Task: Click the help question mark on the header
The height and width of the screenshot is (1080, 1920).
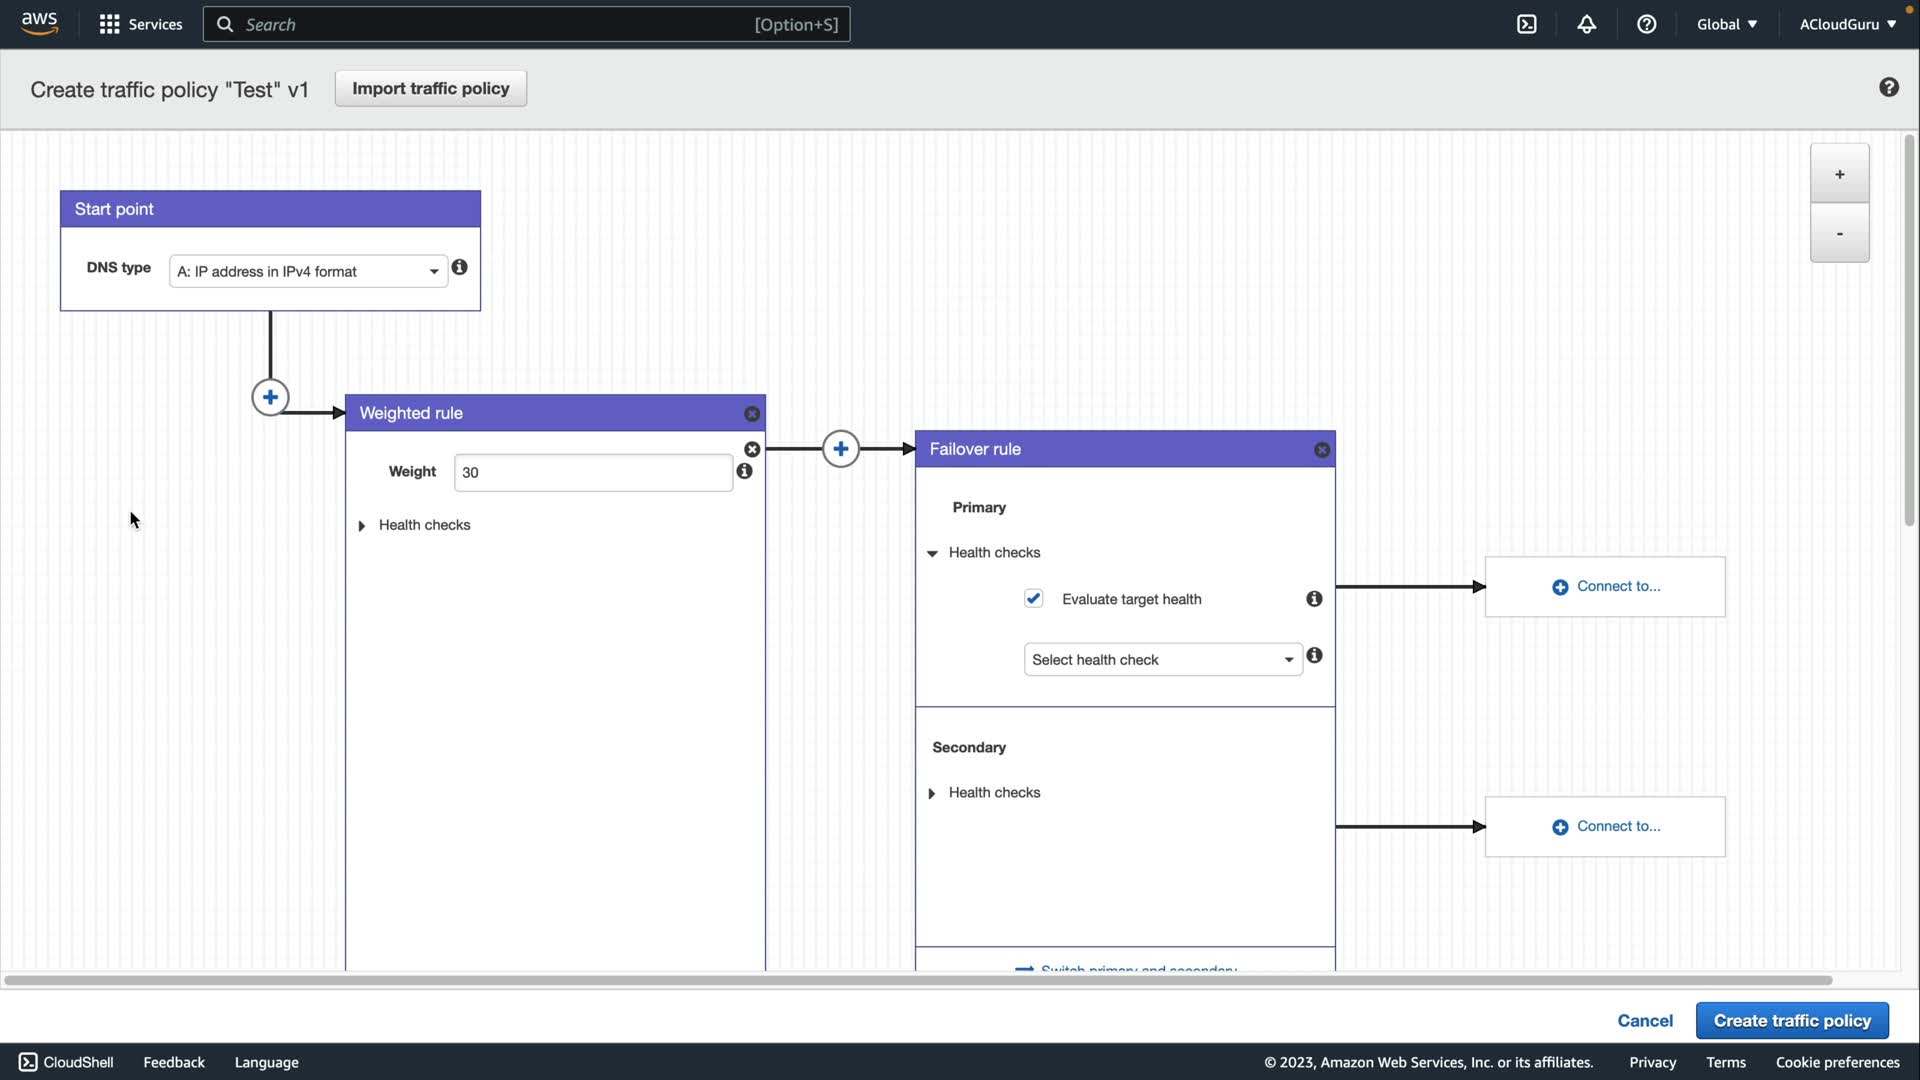Action: point(1888,88)
